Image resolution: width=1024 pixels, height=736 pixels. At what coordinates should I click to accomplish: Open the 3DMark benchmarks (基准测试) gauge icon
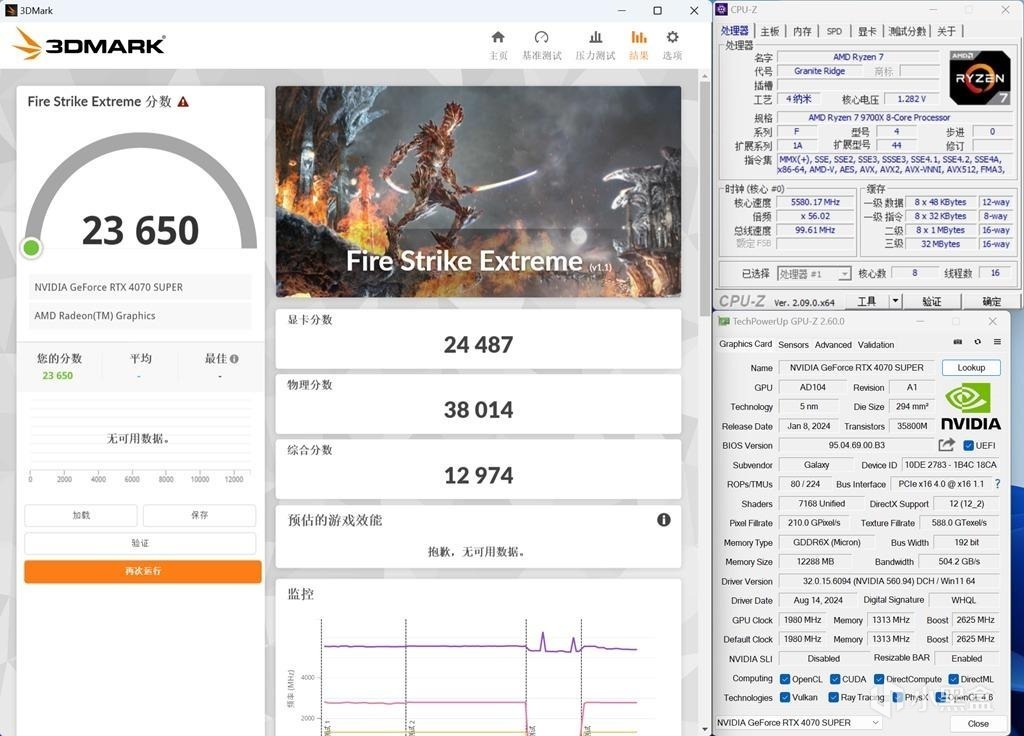pyautogui.click(x=541, y=37)
